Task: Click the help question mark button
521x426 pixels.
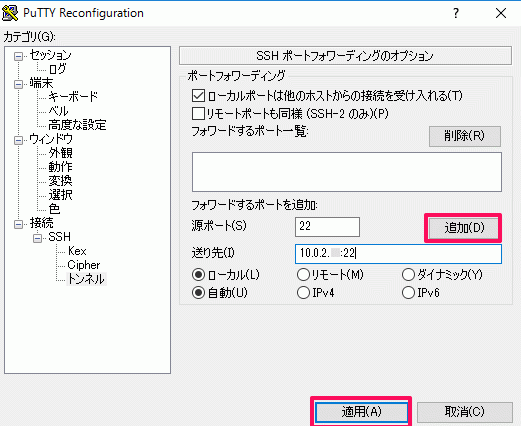Action: [456, 13]
